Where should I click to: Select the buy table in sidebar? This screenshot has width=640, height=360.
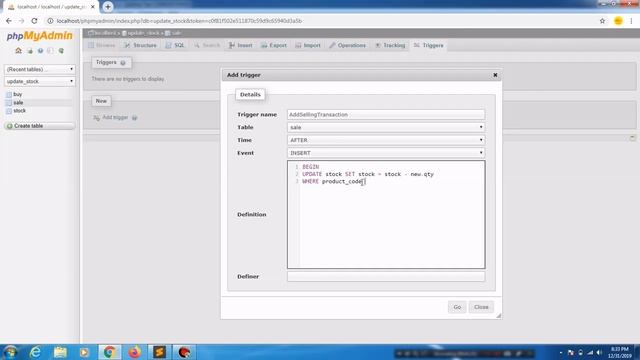(x=18, y=94)
